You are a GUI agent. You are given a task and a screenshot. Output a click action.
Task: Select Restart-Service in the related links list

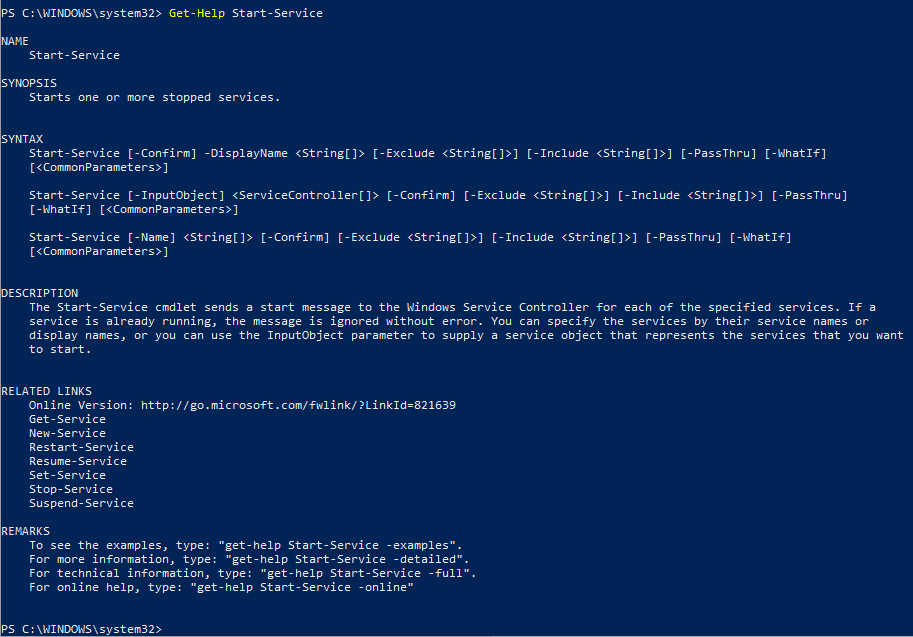pos(81,447)
